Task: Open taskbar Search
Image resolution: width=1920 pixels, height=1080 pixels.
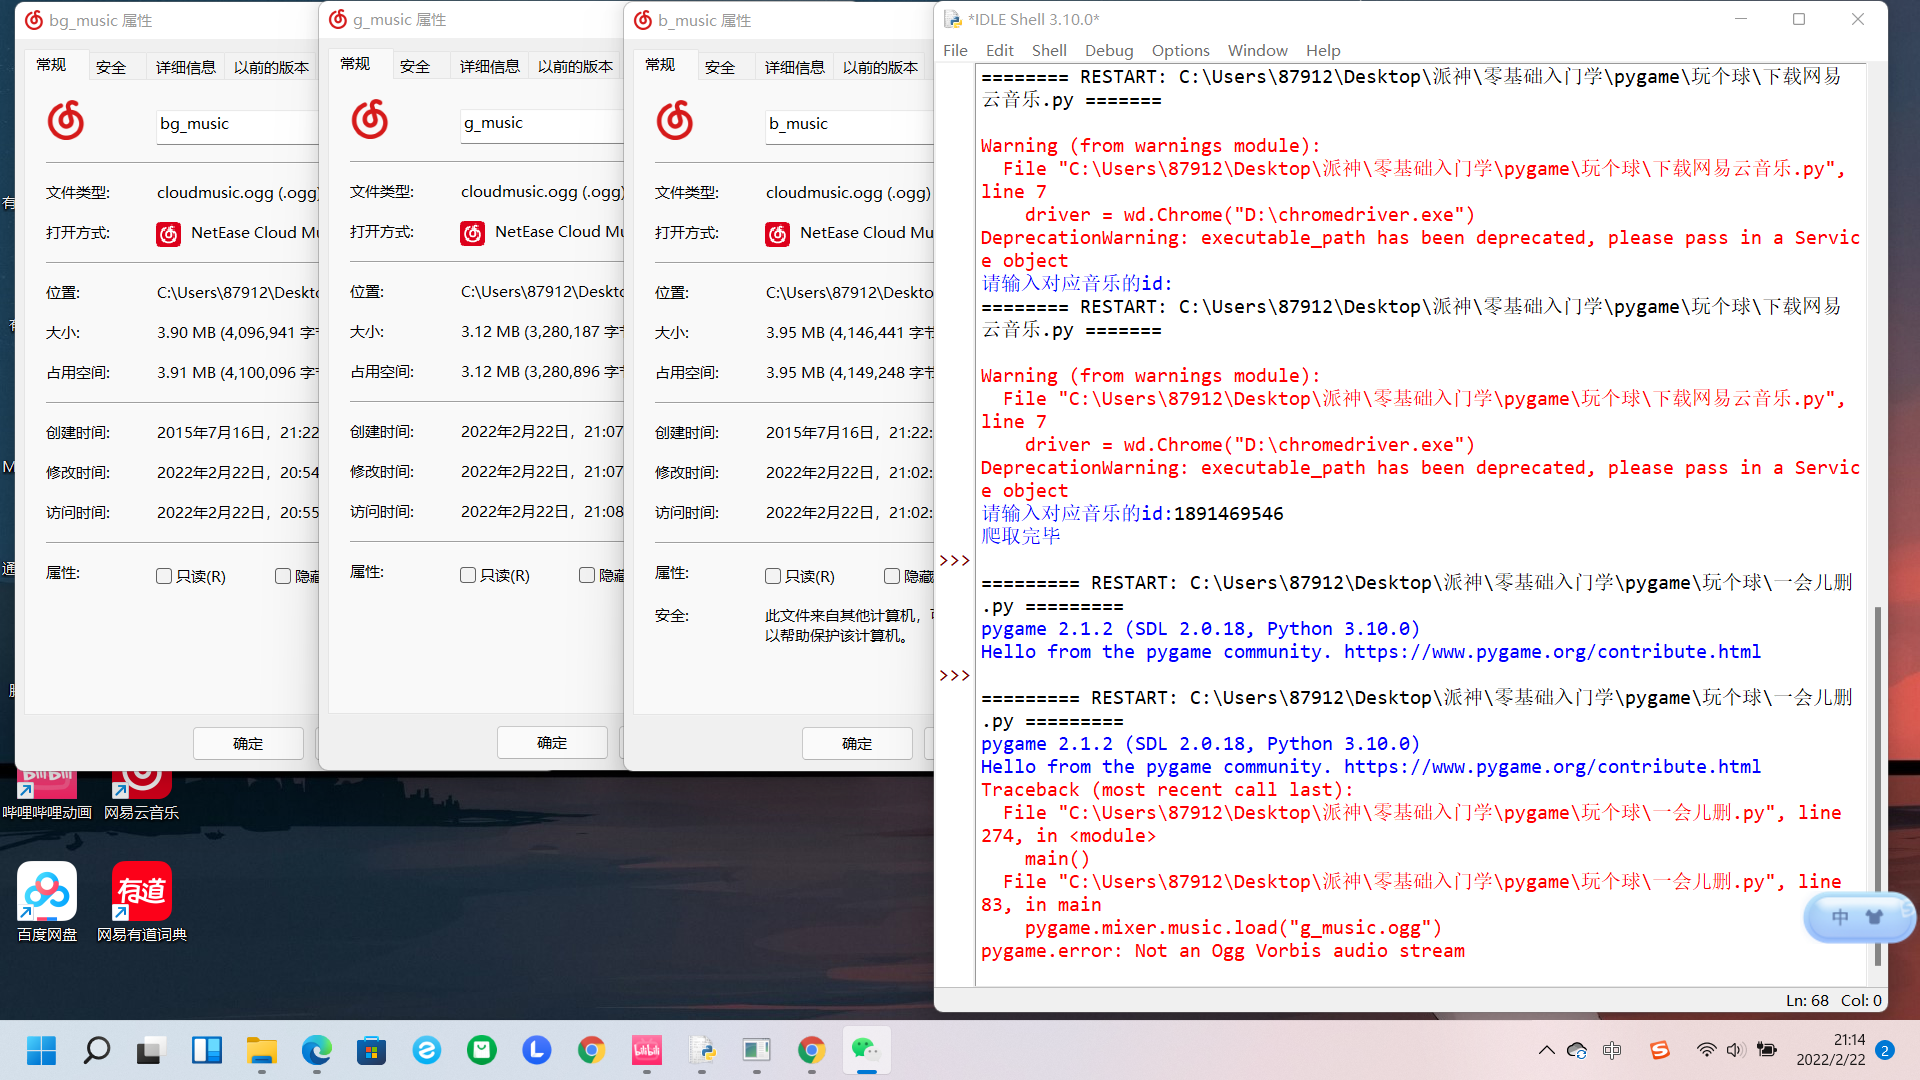Action: click(x=97, y=1050)
